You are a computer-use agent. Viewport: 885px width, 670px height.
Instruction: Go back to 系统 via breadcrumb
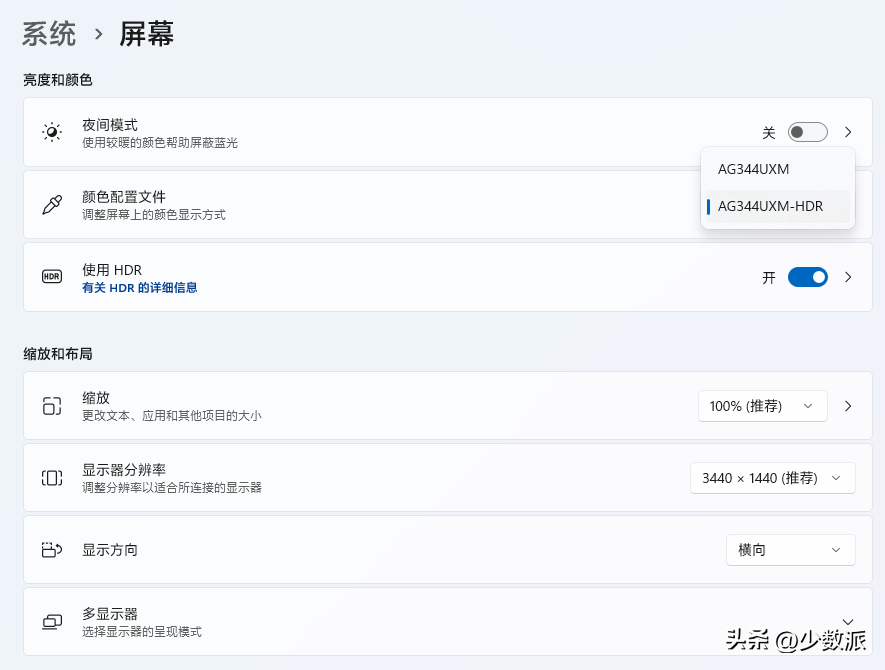49,34
